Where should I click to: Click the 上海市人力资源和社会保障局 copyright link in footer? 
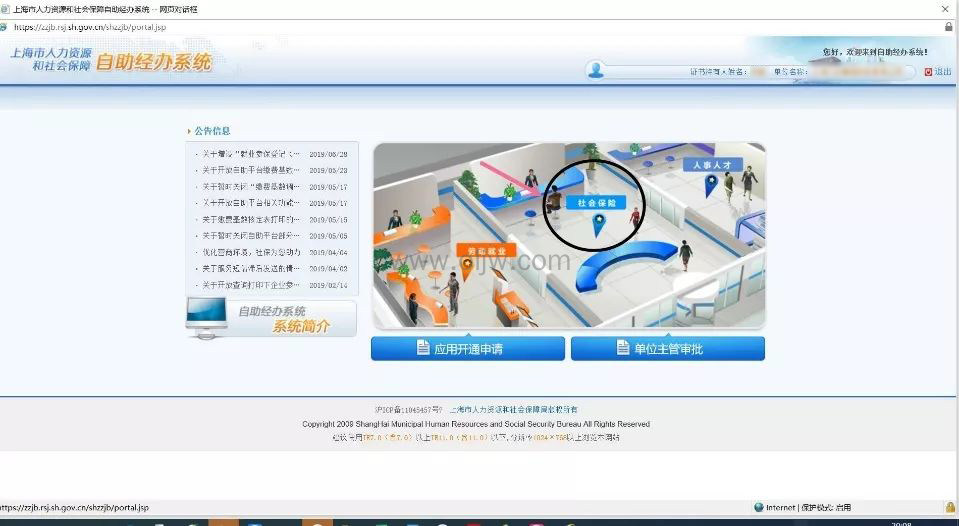(x=513, y=410)
